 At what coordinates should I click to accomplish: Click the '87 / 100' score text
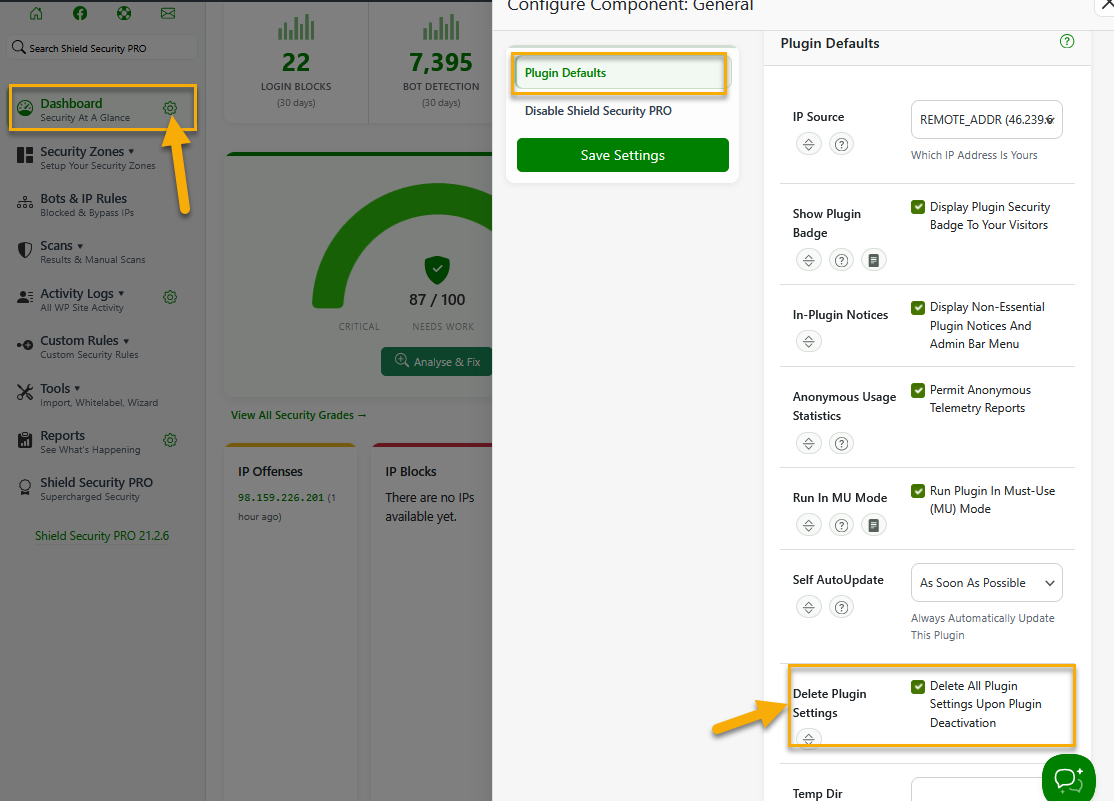point(437,300)
